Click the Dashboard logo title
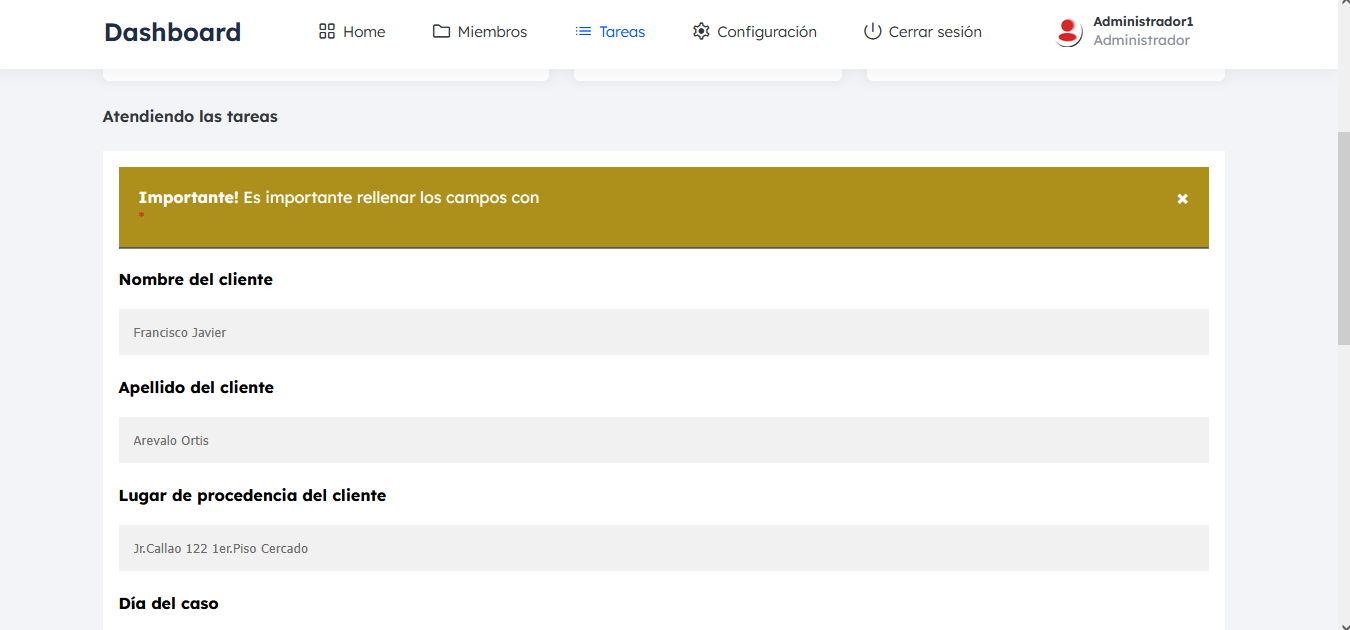Image resolution: width=1350 pixels, height=630 pixels. coord(172,32)
